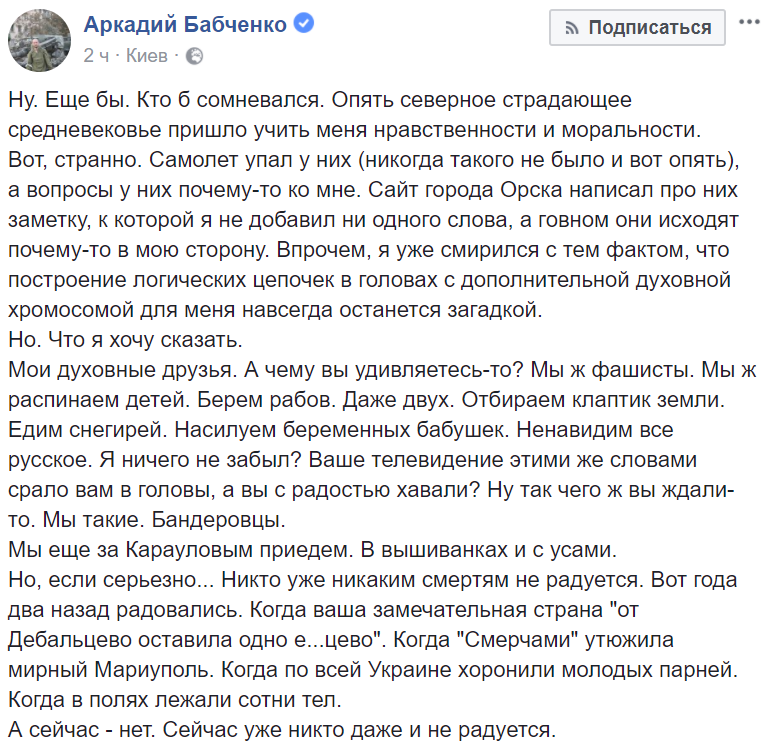
Task: Click the author name Аркадий Бабченко
Action: (186, 25)
